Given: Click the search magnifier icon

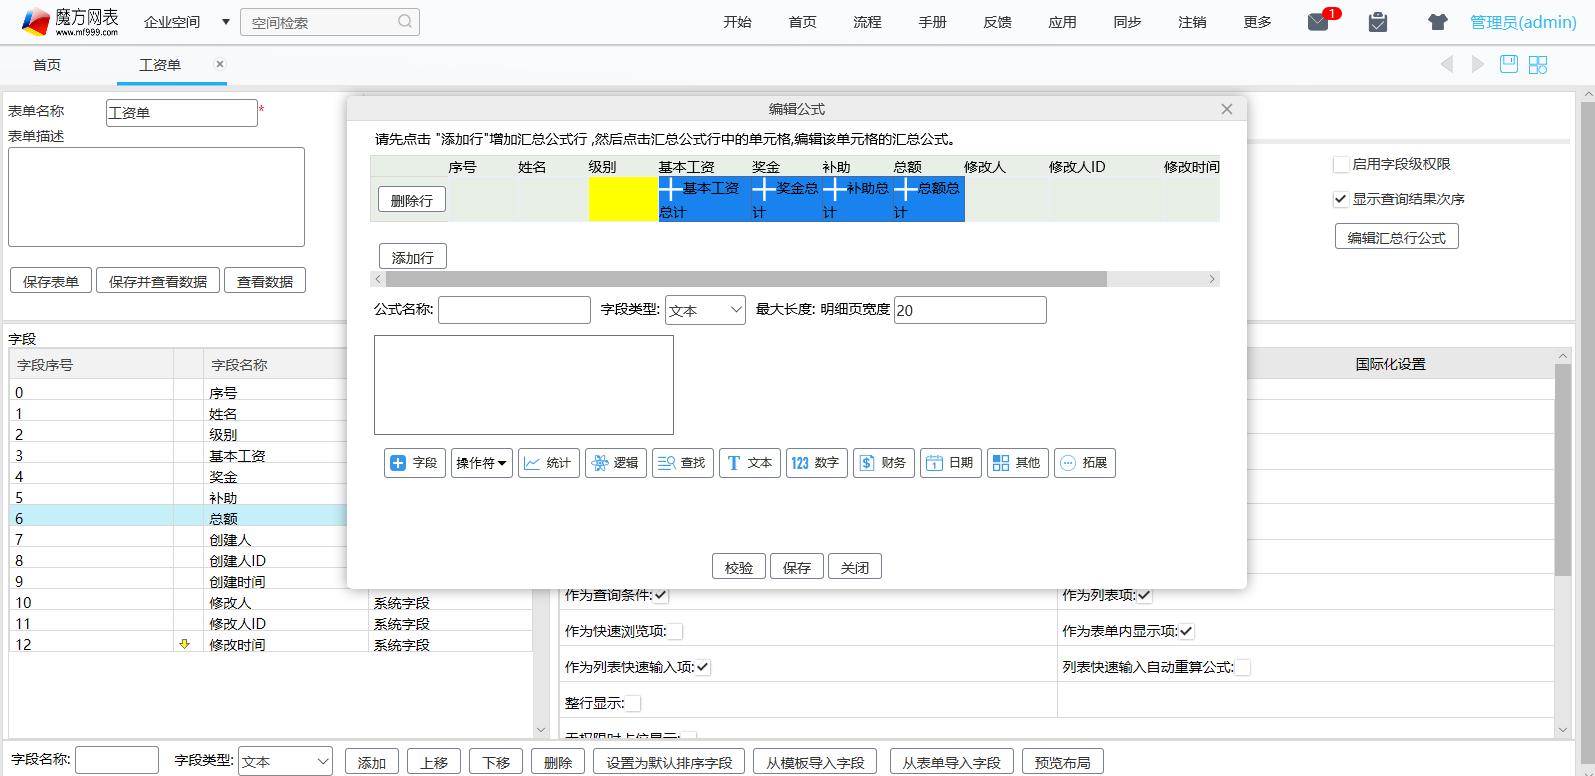Looking at the screenshot, I should [405, 21].
